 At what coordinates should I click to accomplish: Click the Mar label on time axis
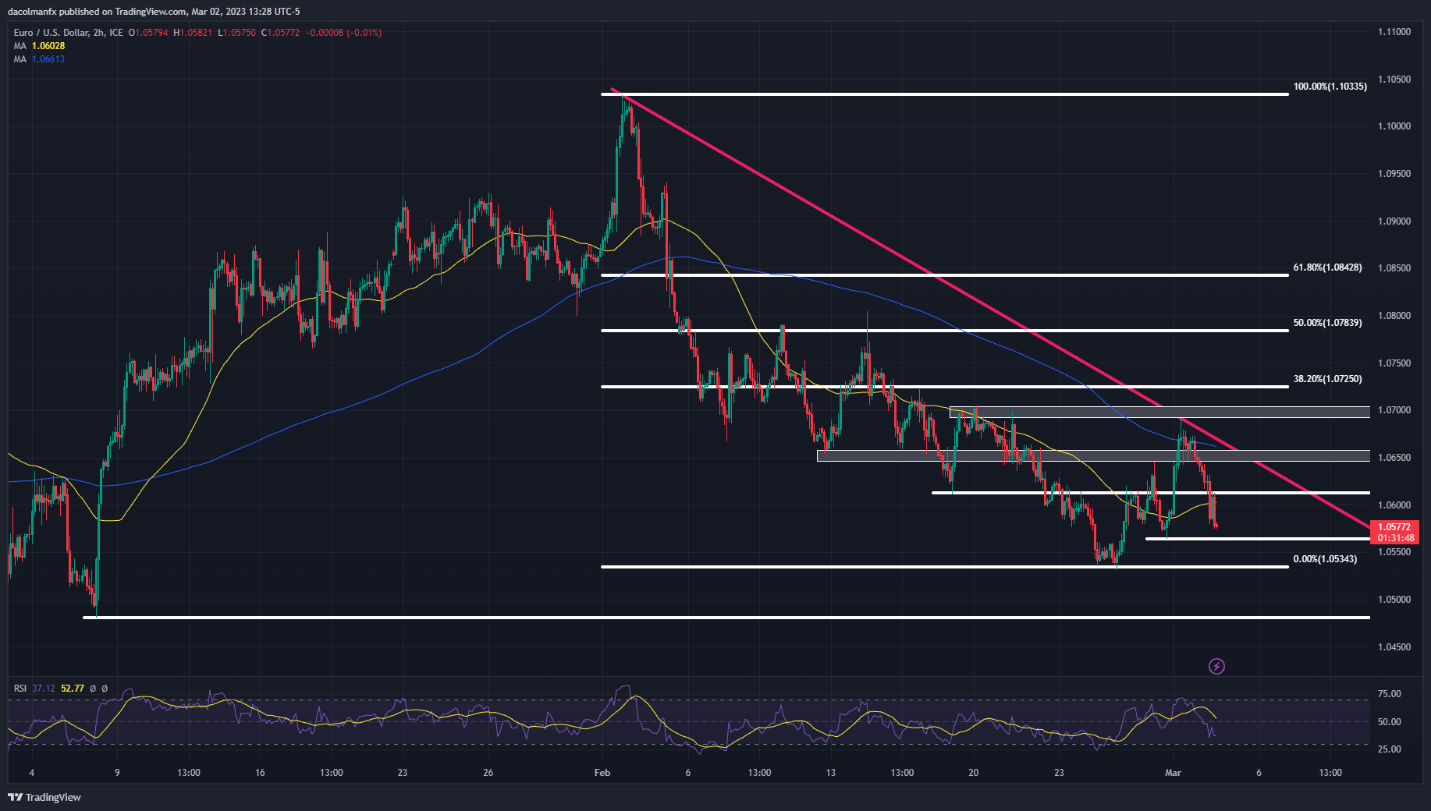pyautogui.click(x=1173, y=773)
